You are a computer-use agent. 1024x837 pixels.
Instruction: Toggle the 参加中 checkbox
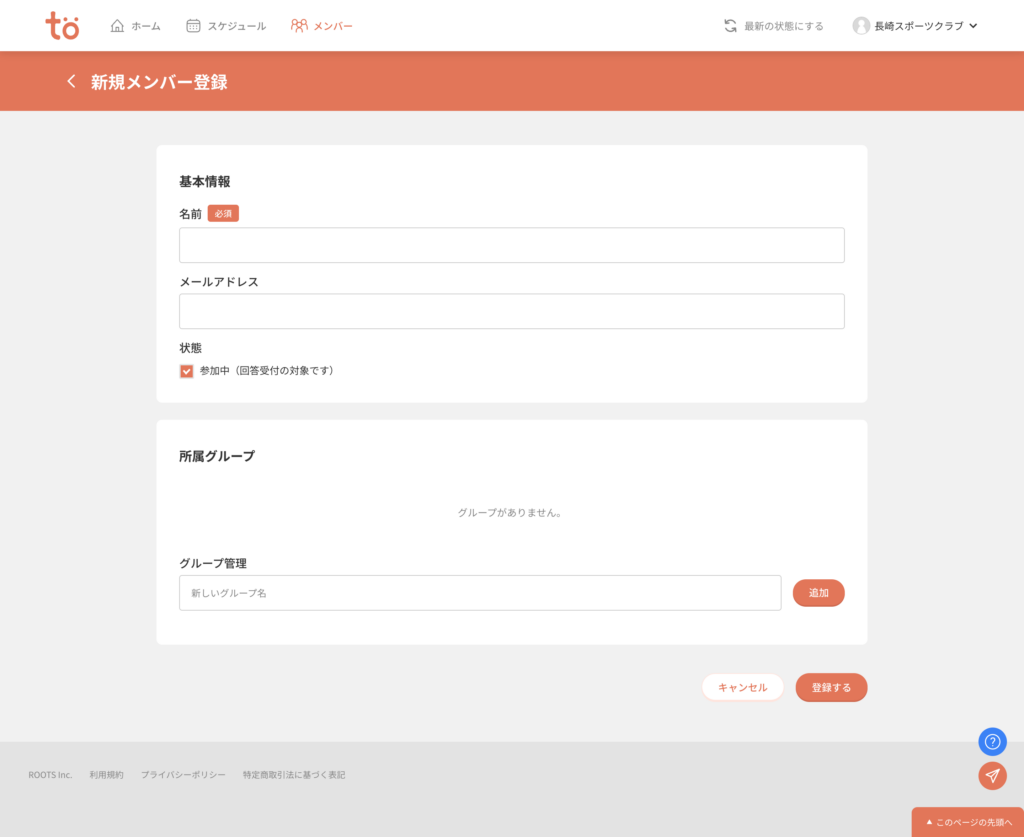187,371
